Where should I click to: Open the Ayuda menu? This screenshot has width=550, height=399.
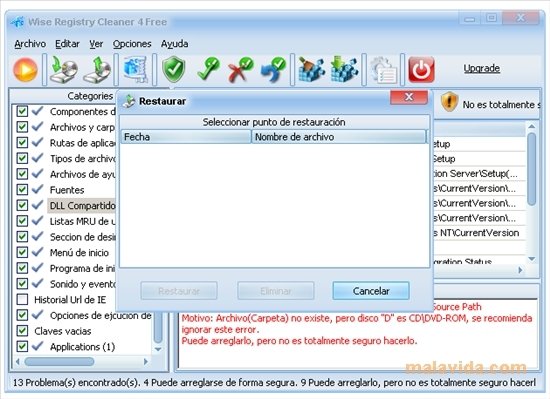tap(174, 44)
